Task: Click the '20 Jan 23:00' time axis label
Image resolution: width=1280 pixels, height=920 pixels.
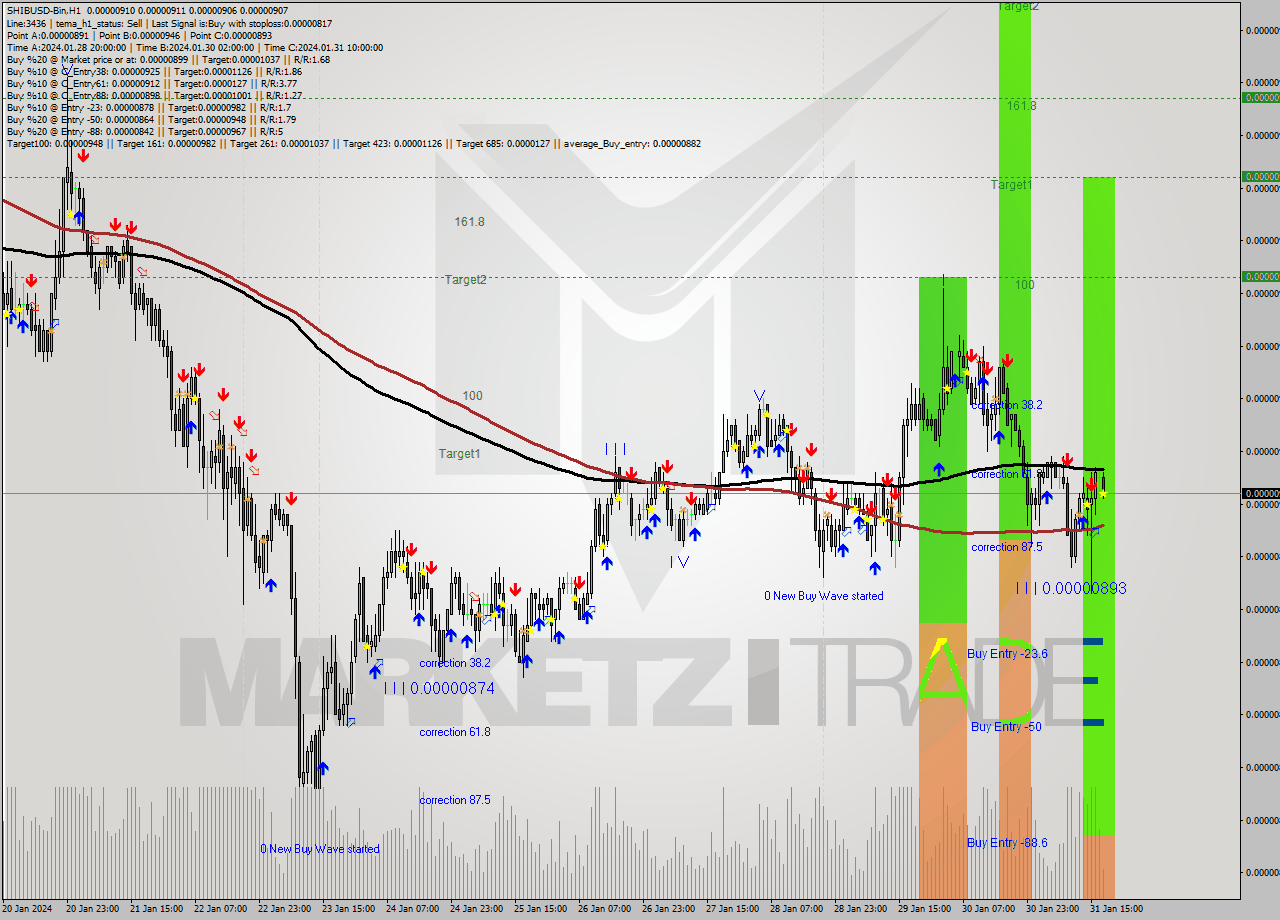Action: tap(90, 909)
